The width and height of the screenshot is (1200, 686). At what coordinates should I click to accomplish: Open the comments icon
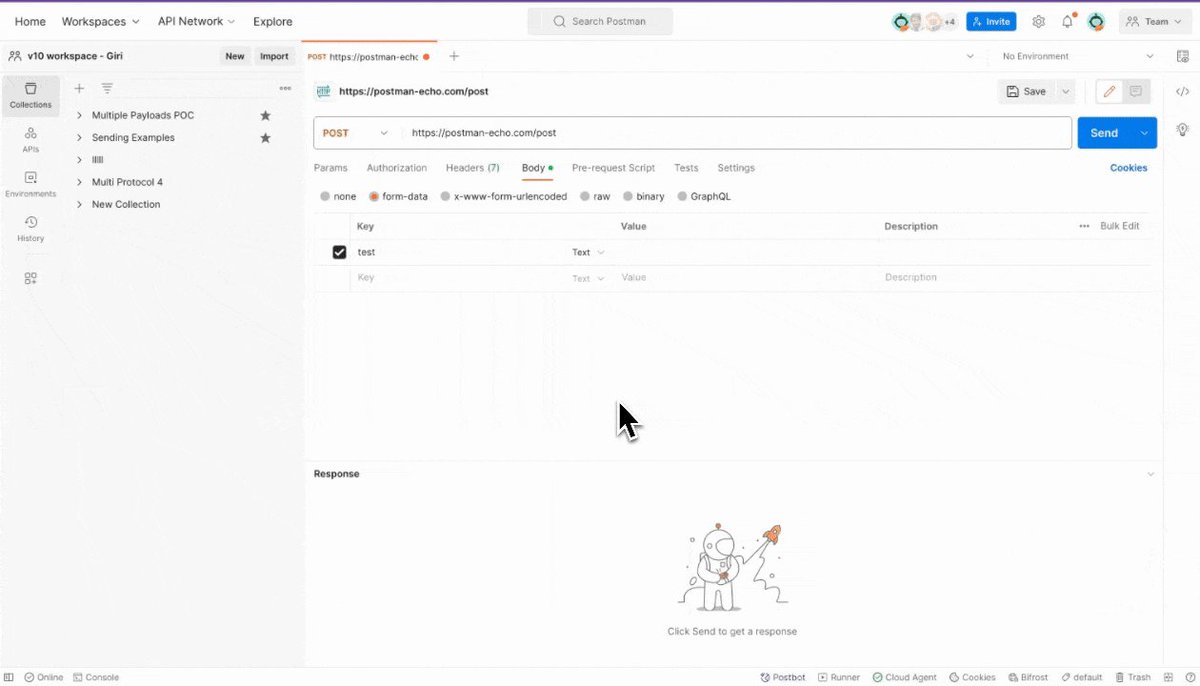tap(1136, 91)
